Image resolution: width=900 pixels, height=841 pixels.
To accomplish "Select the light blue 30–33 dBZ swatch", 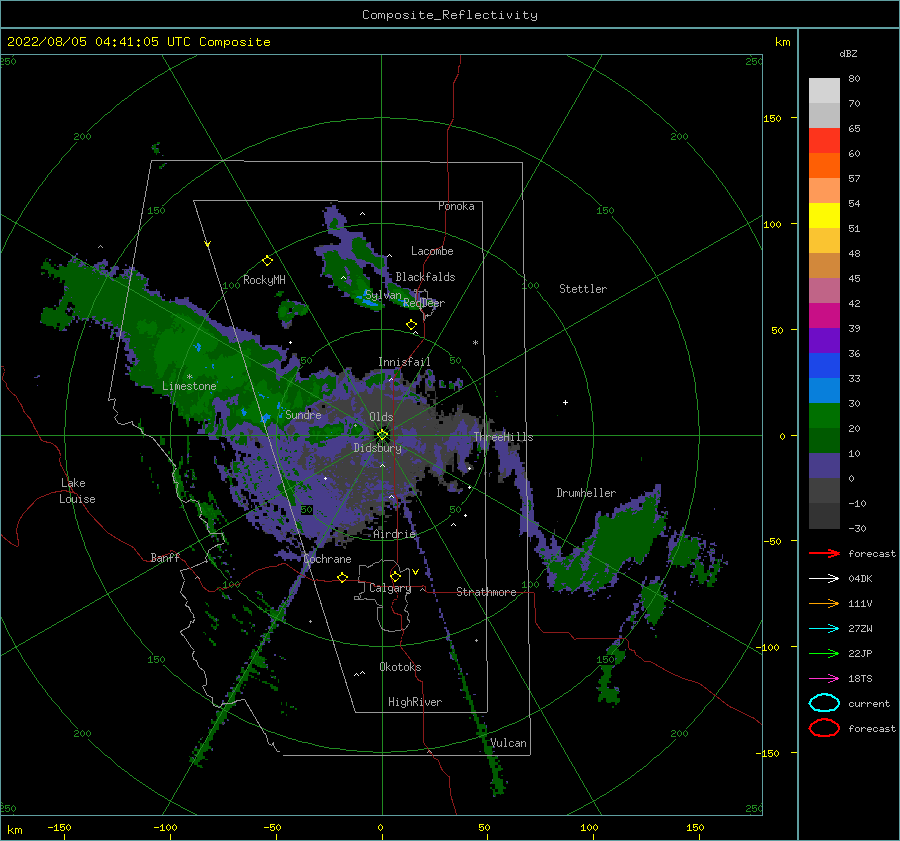I will click(824, 391).
